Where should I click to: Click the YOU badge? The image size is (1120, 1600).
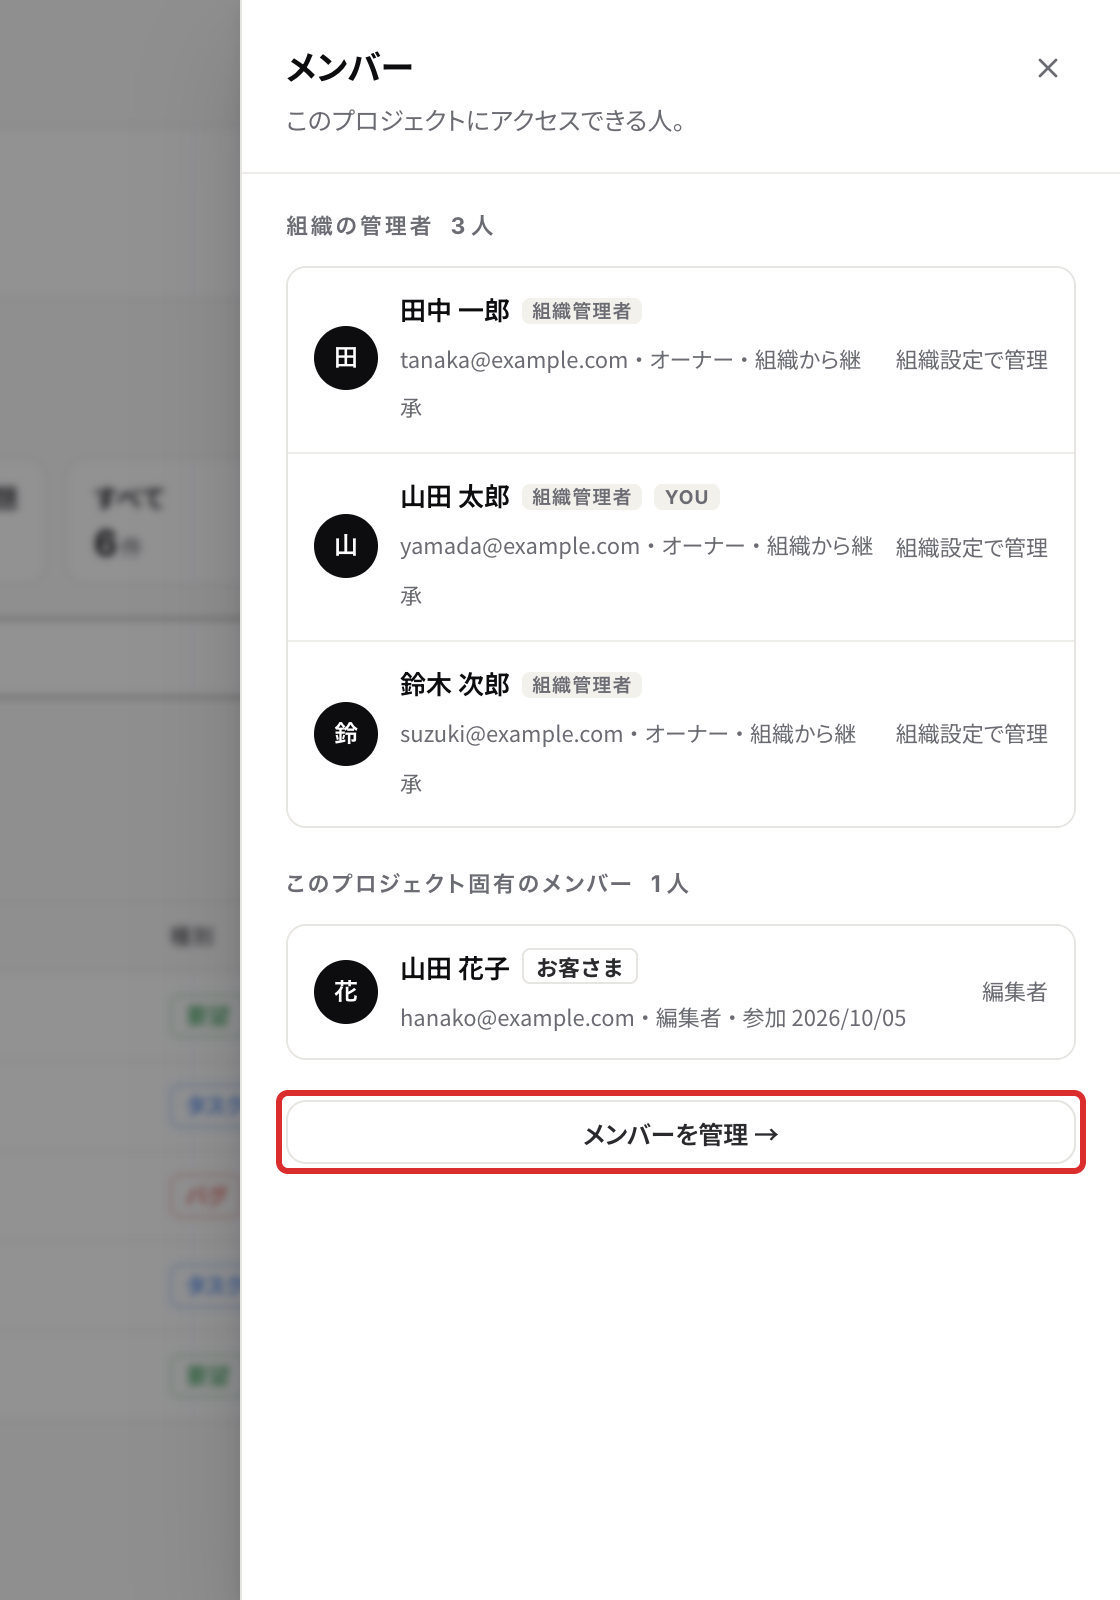(687, 497)
